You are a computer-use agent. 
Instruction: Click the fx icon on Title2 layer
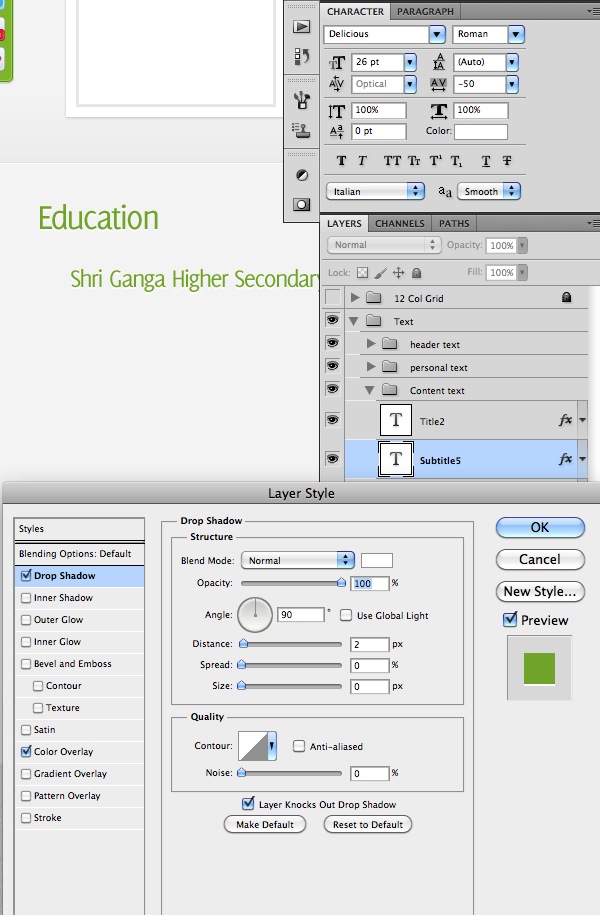tap(565, 420)
